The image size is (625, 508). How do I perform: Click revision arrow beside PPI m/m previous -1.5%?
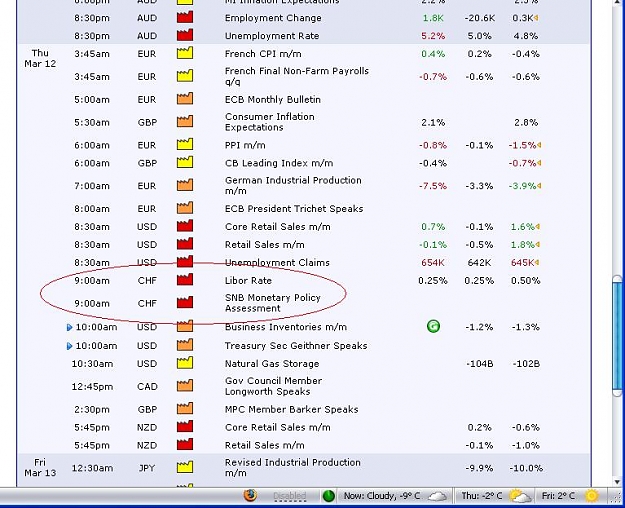click(x=539, y=145)
